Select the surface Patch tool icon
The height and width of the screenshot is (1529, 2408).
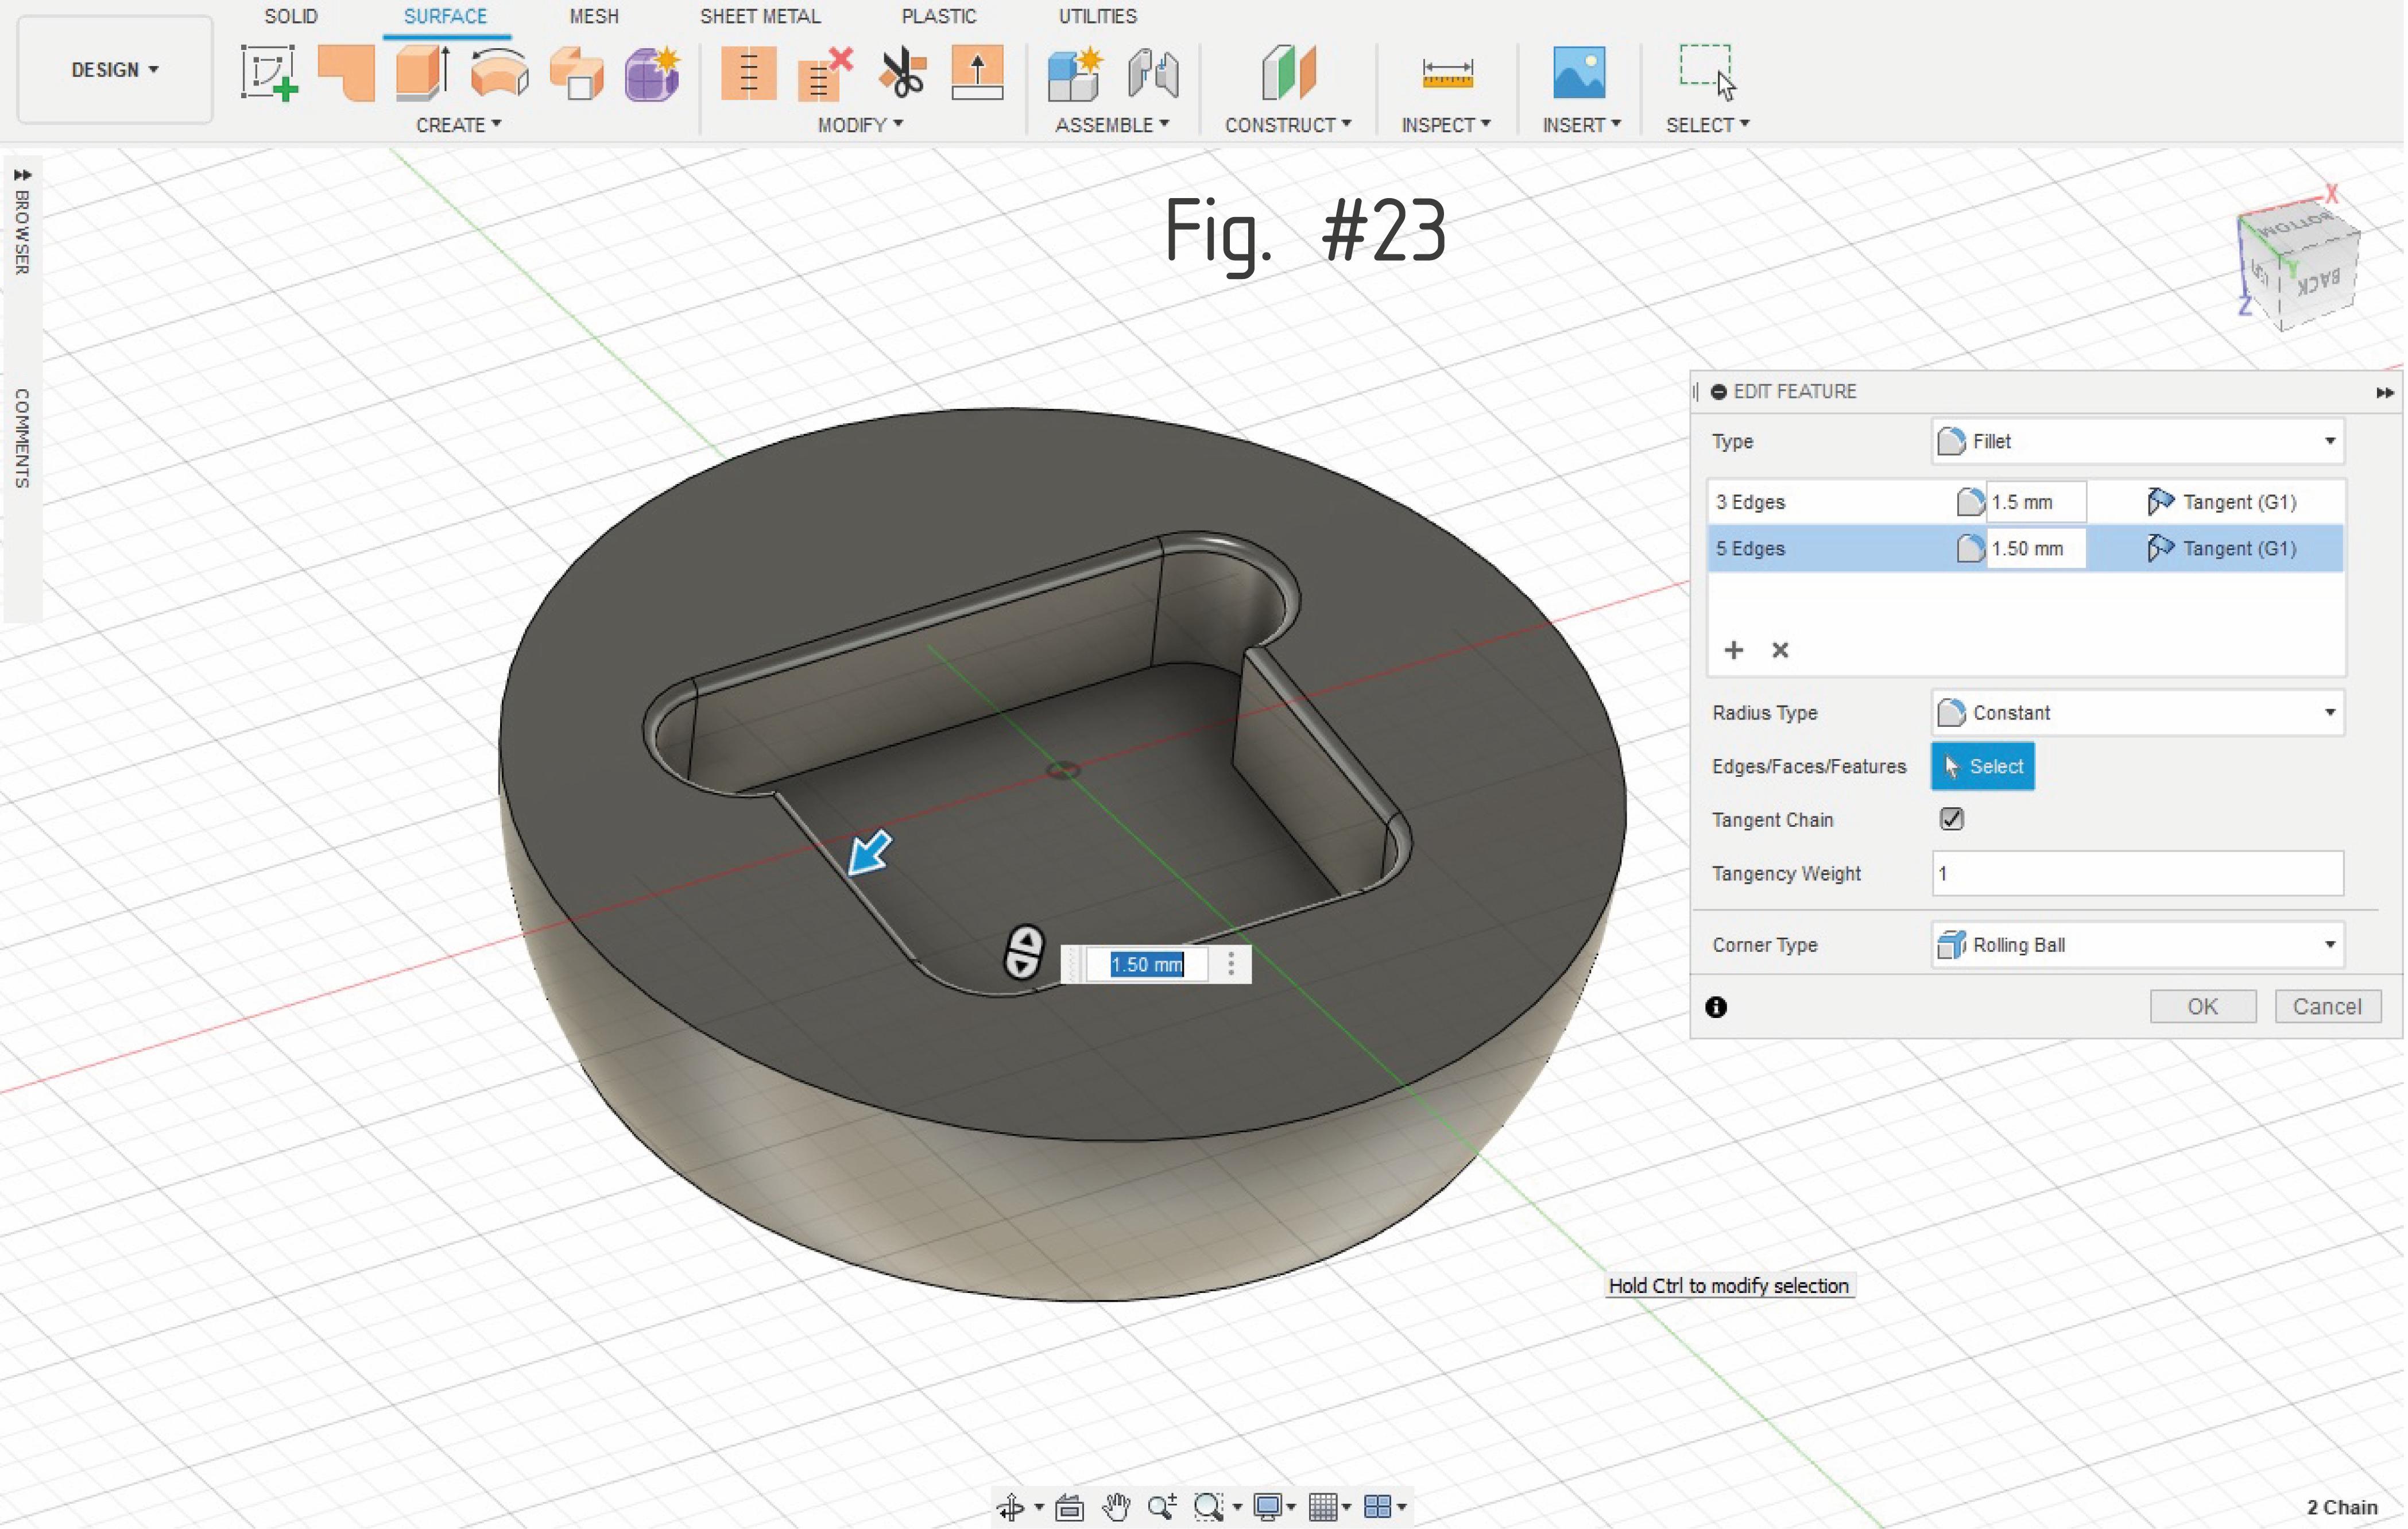[346, 72]
